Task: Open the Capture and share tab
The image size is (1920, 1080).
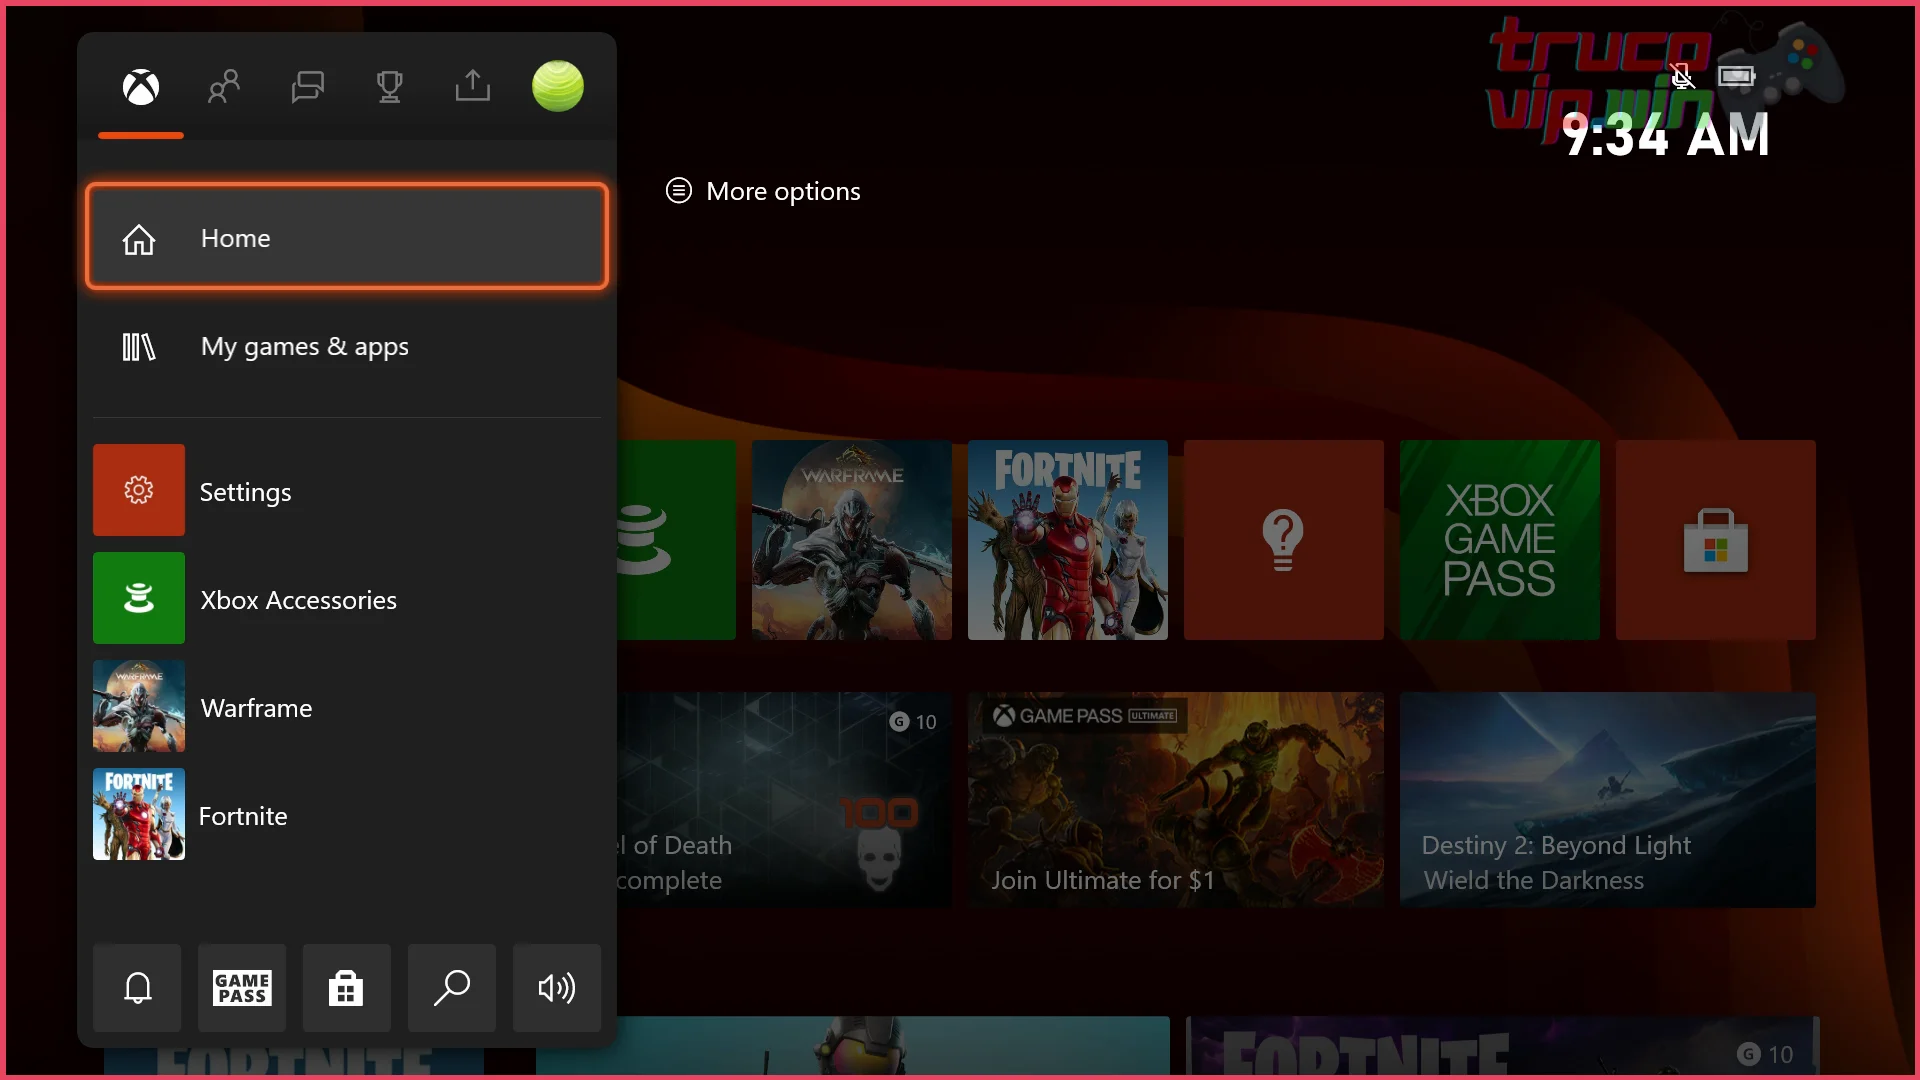Action: point(473,86)
